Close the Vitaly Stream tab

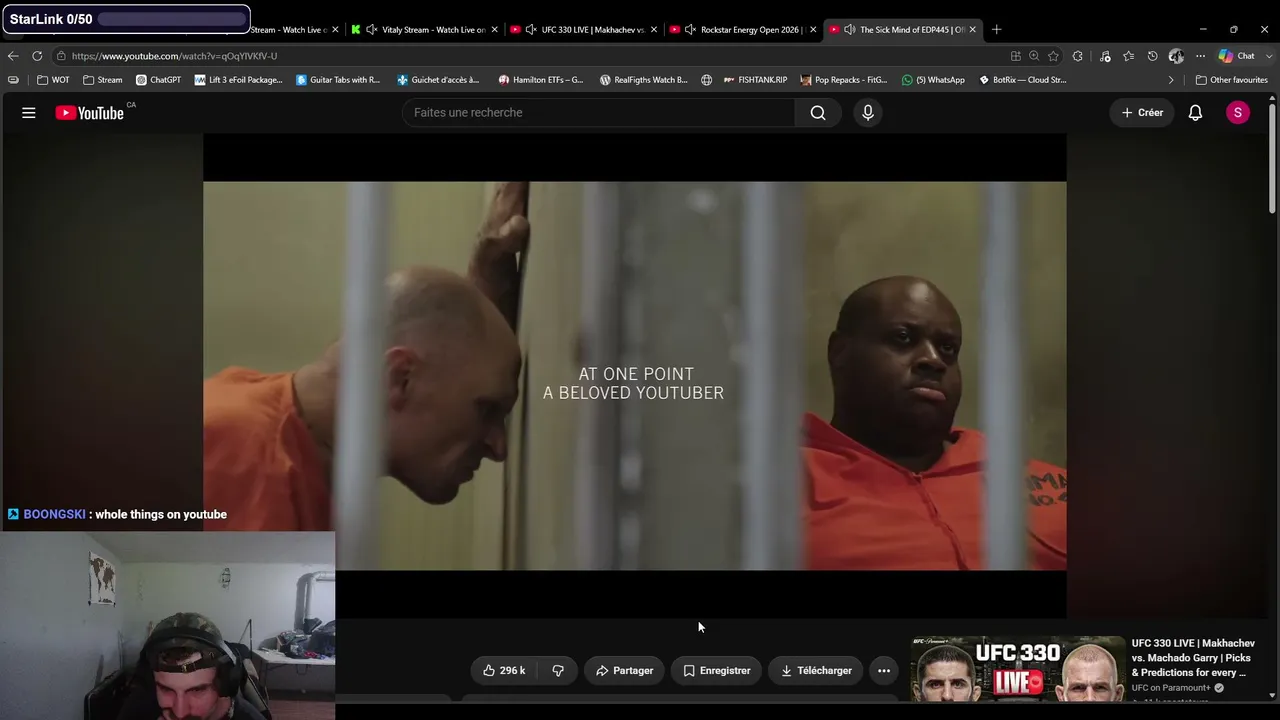click(x=494, y=30)
